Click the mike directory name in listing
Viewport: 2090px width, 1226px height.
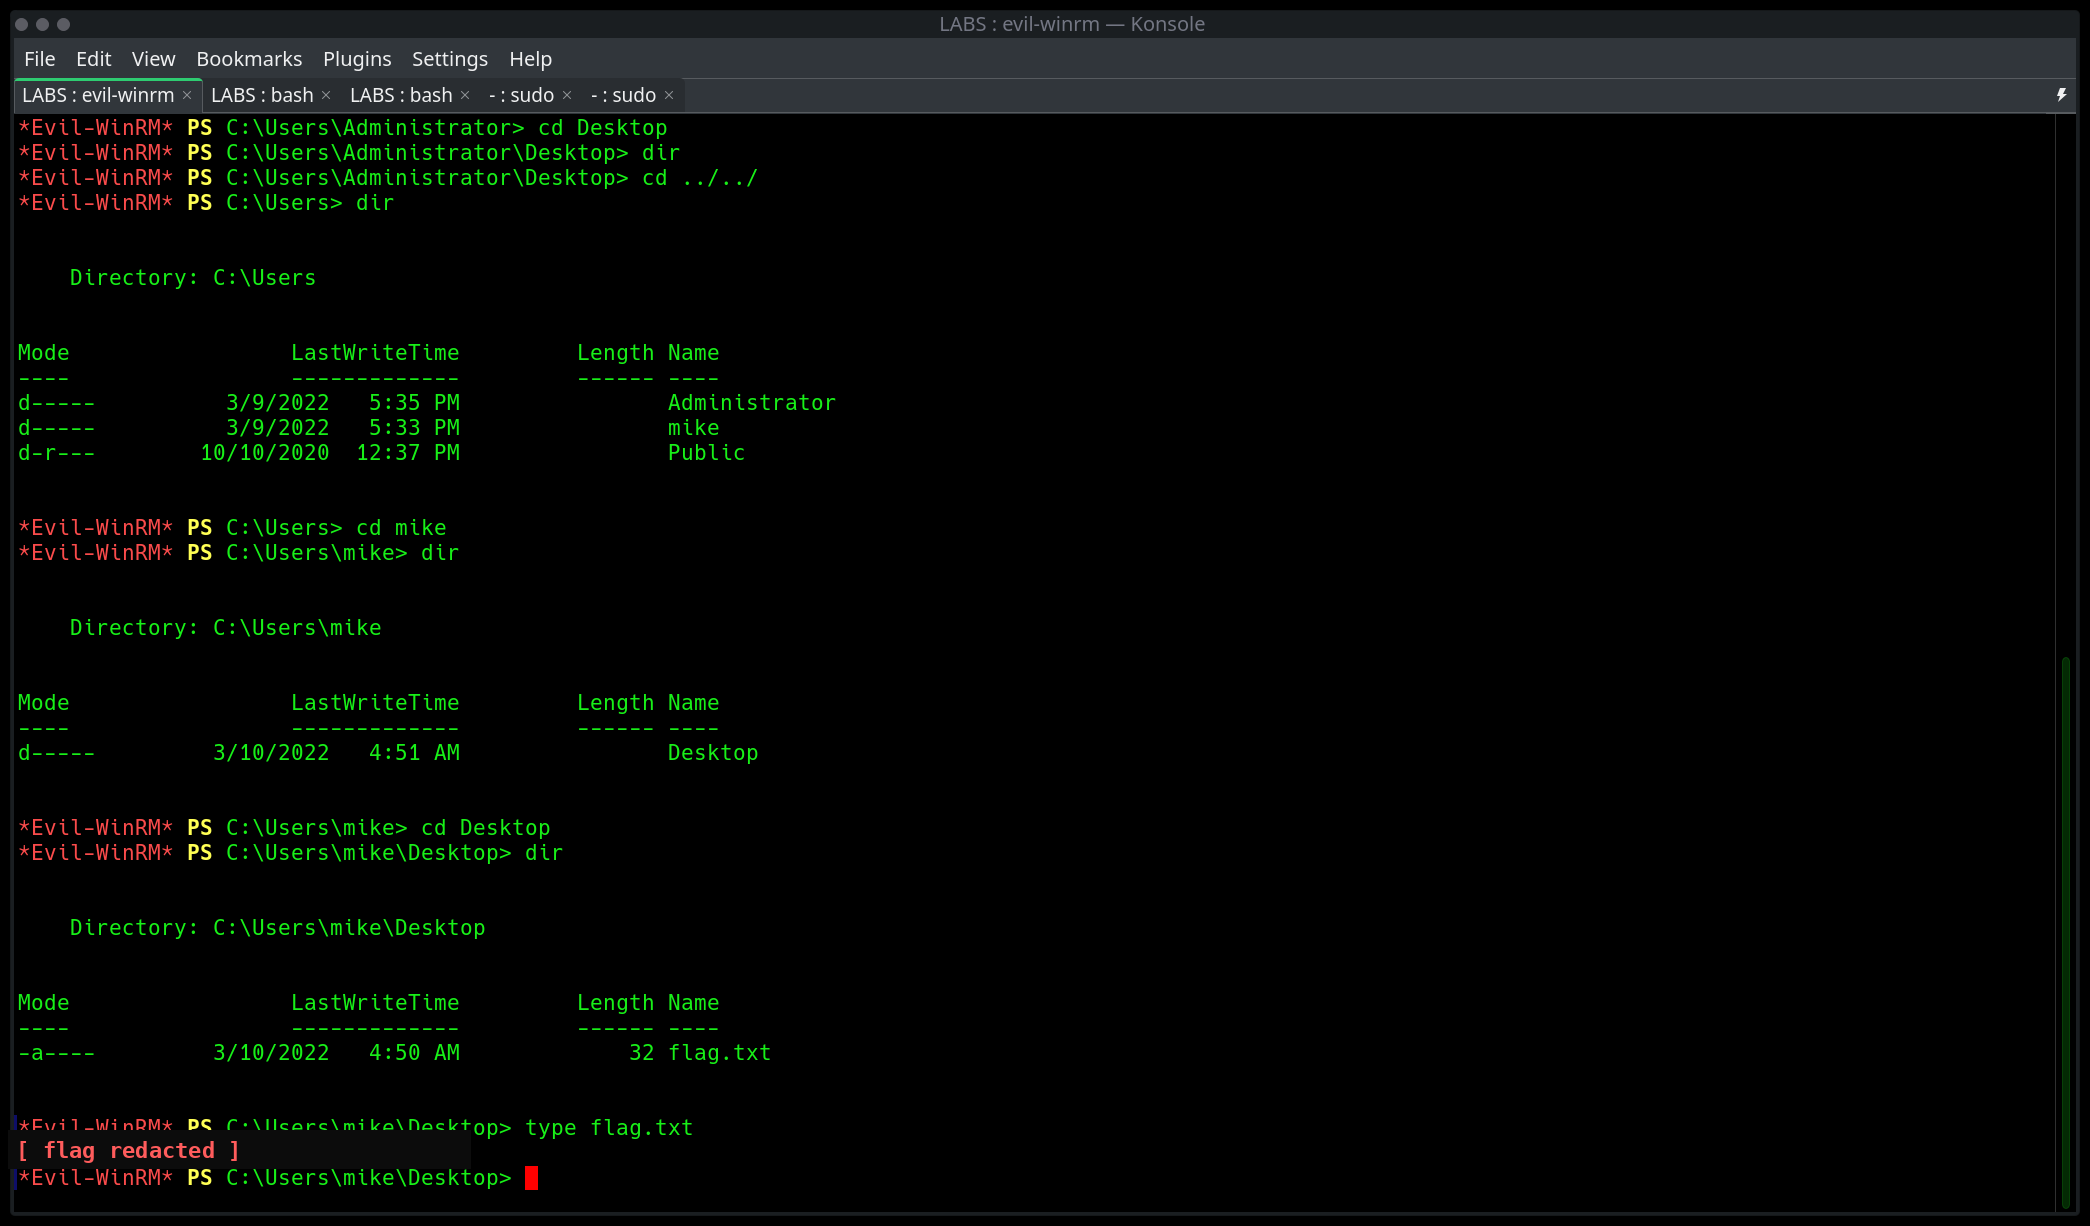693,428
